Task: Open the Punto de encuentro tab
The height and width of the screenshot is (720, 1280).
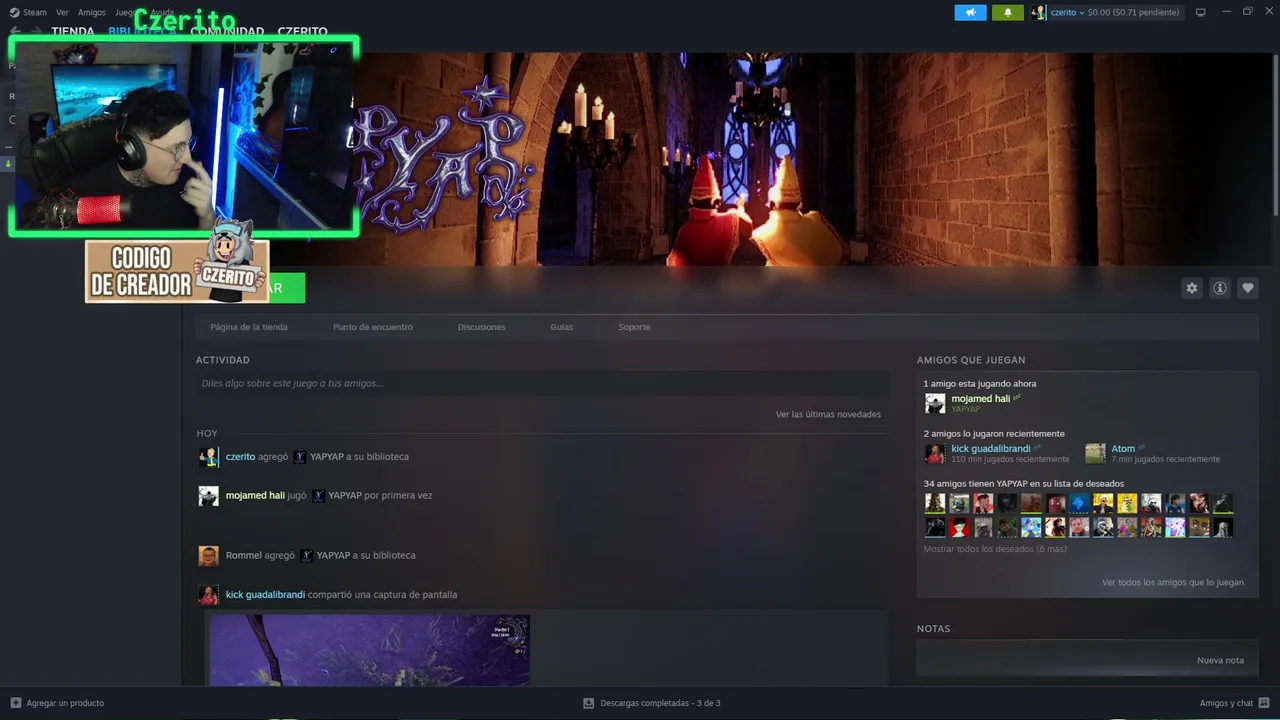Action: pyautogui.click(x=373, y=327)
